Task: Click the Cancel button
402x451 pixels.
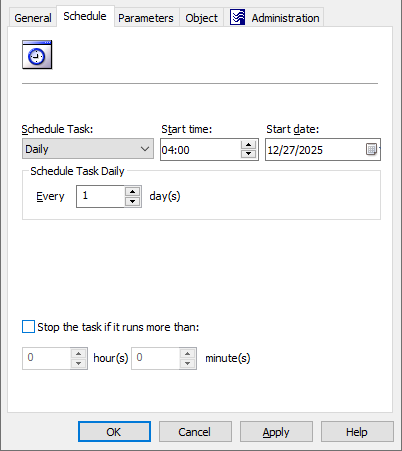Action: click(x=195, y=432)
